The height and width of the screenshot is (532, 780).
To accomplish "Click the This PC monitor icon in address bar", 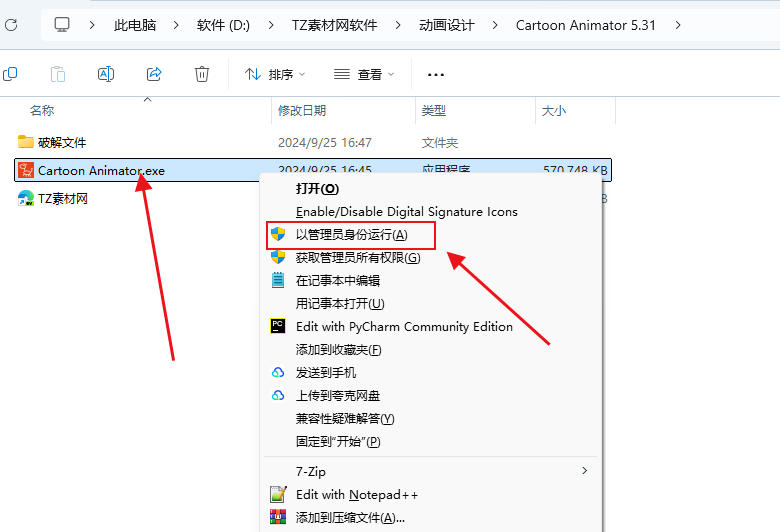I will 62,25.
